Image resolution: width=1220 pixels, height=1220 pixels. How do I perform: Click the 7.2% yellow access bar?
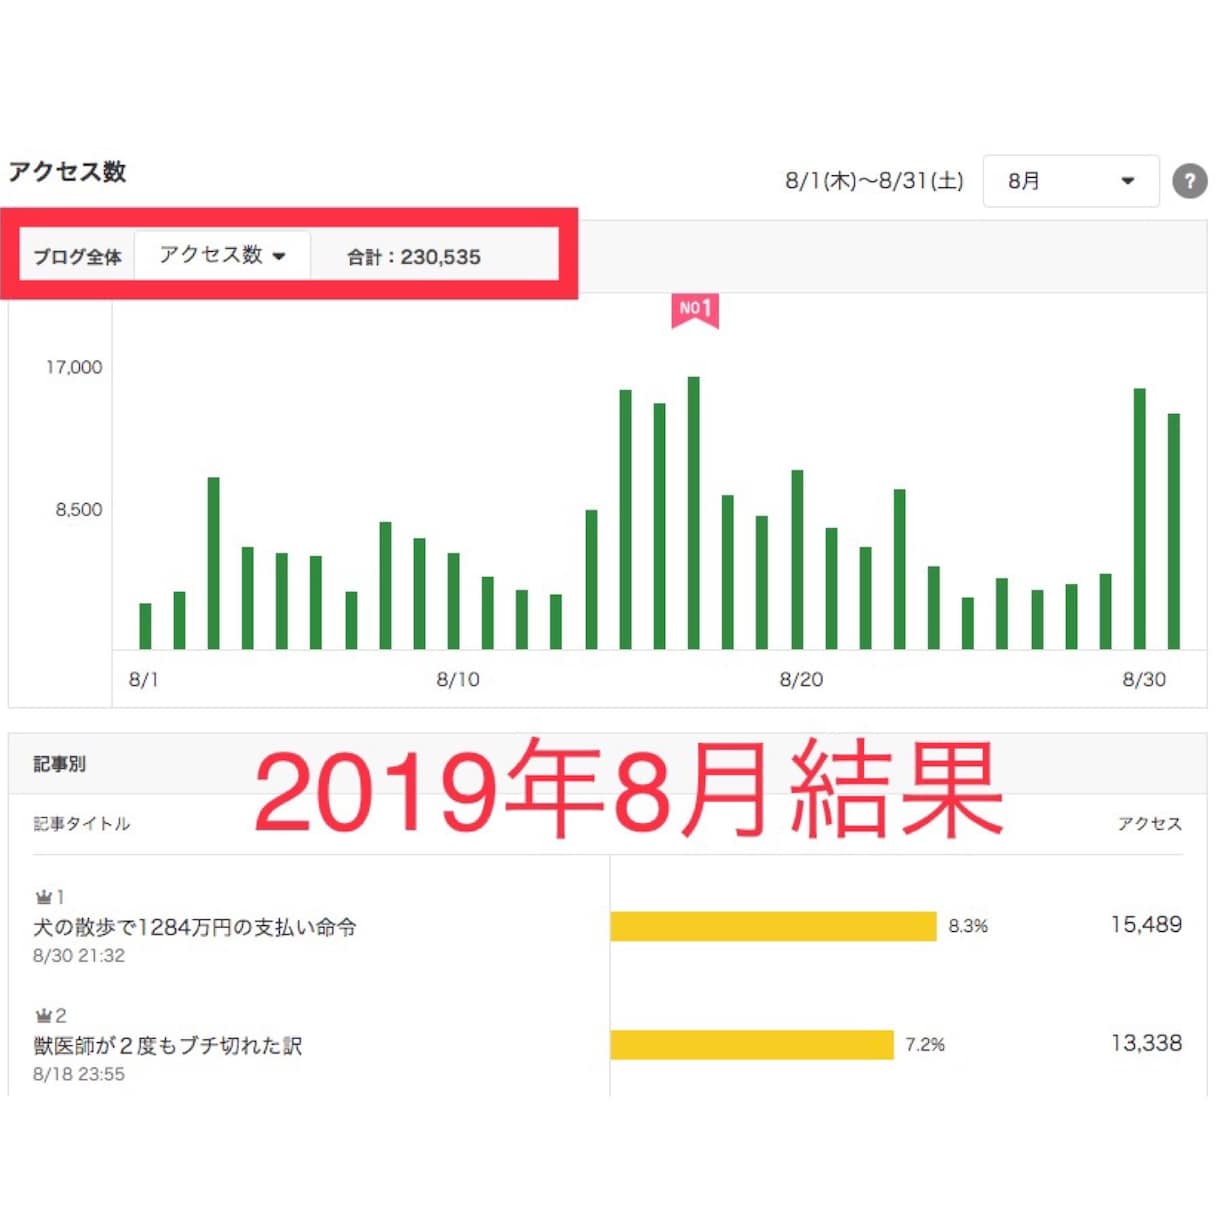tap(752, 1045)
